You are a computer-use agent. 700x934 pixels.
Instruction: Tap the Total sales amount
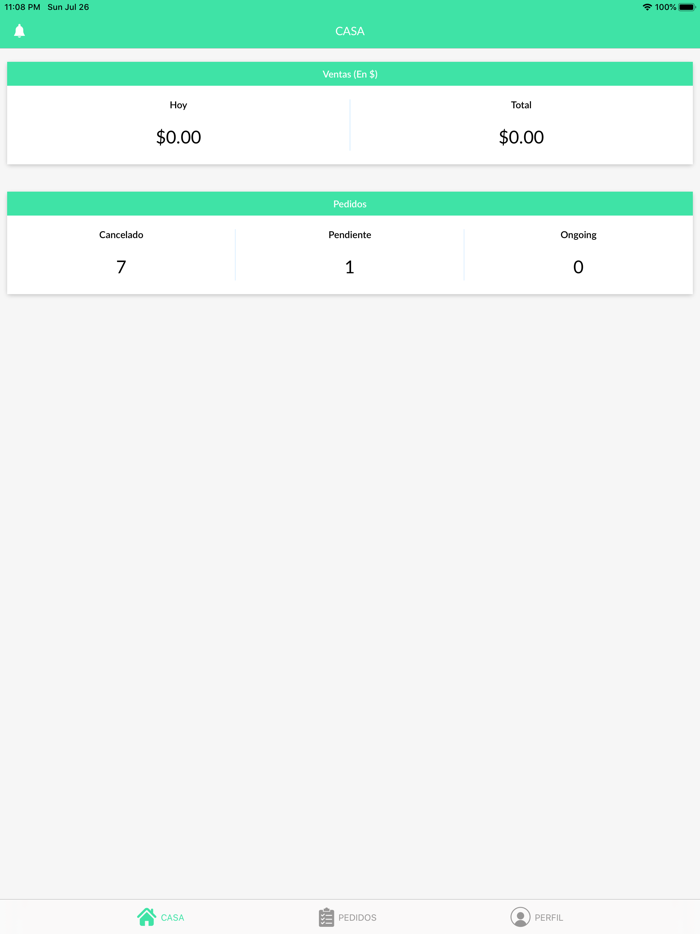(521, 137)
